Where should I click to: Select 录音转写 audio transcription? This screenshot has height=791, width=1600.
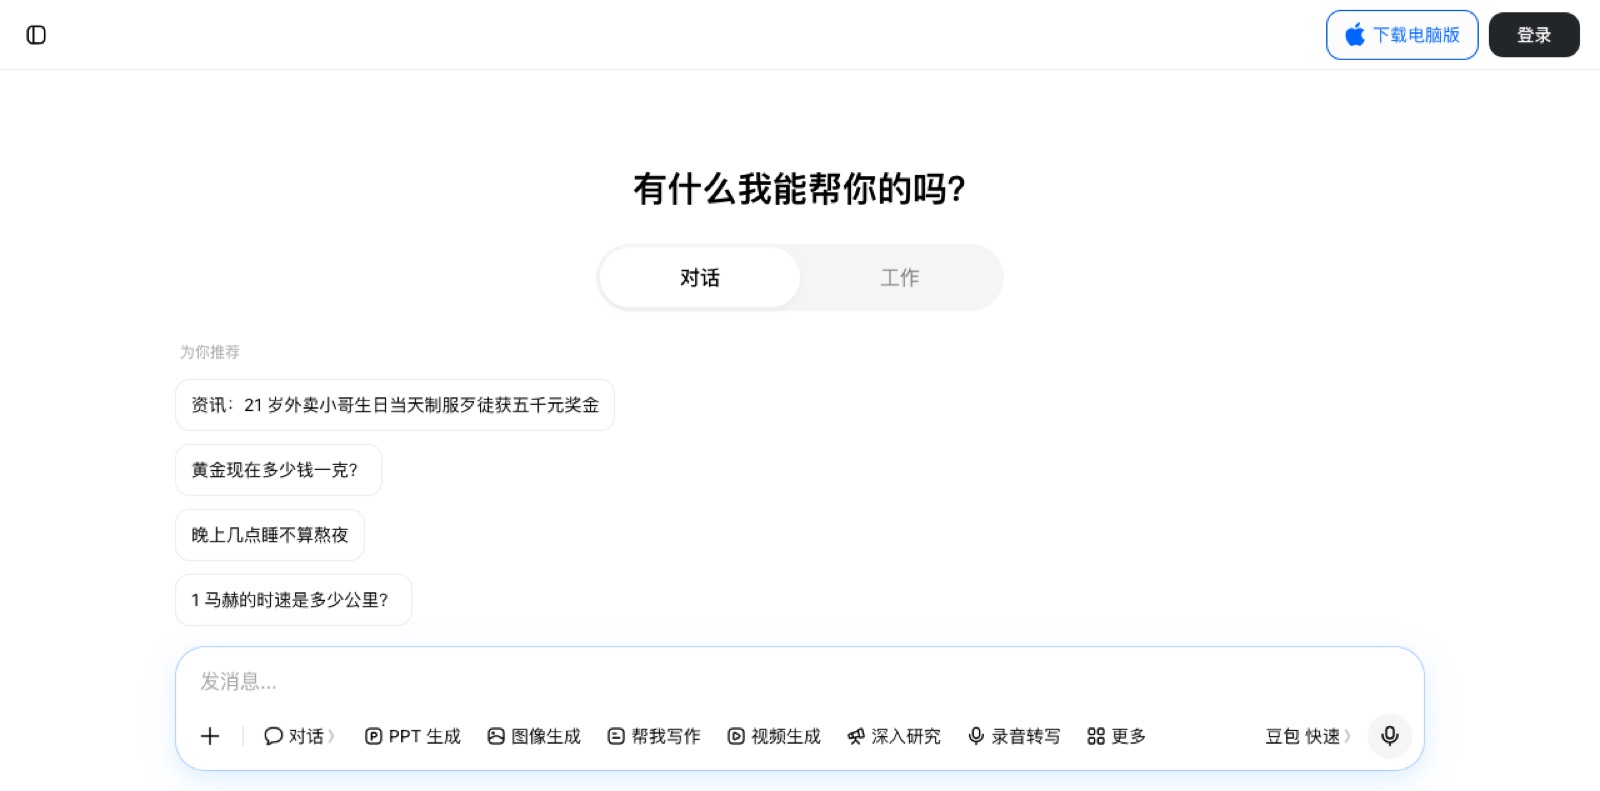click(x=1014, y=736)
